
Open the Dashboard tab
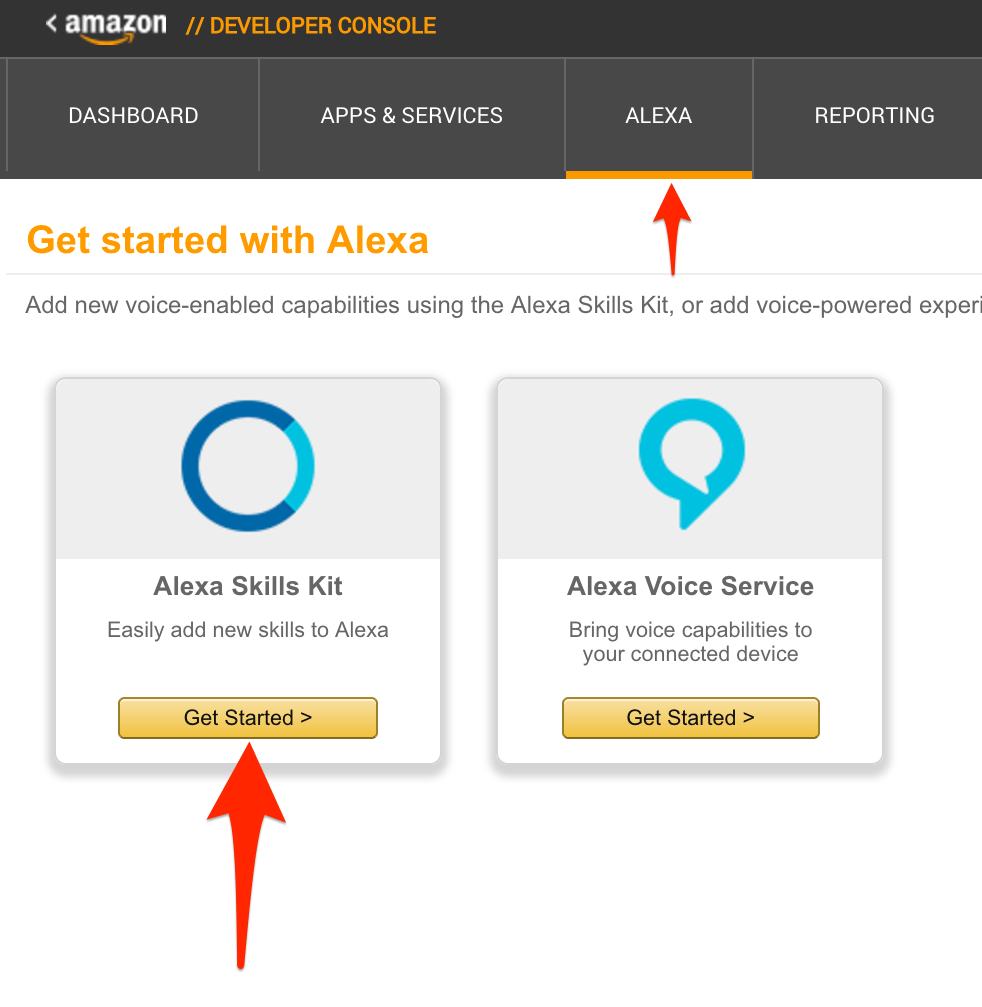pyautogui.click(x=133, y=116)
